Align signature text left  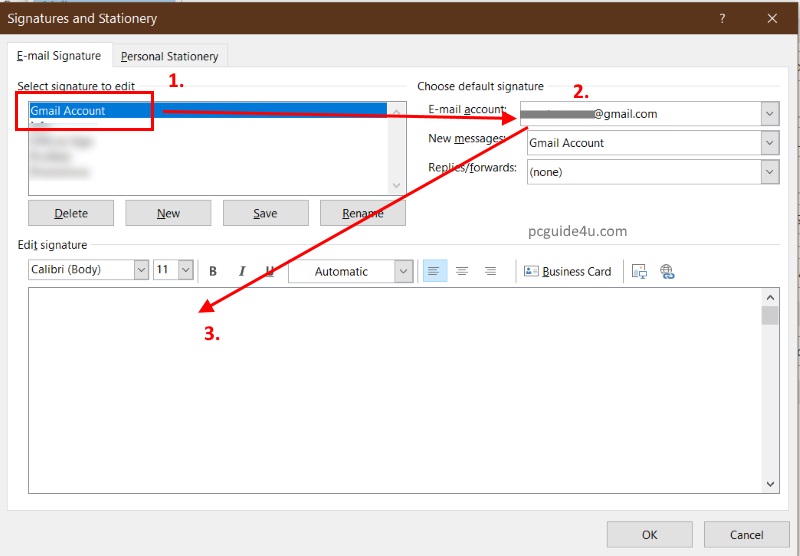(434, 271)
